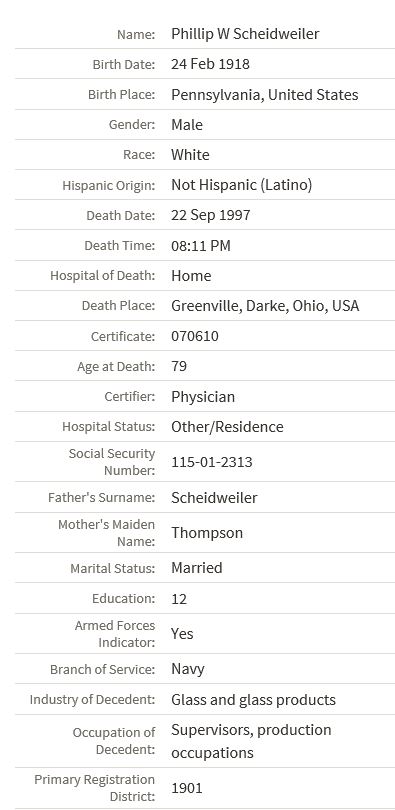Click the Race value White

190,154
